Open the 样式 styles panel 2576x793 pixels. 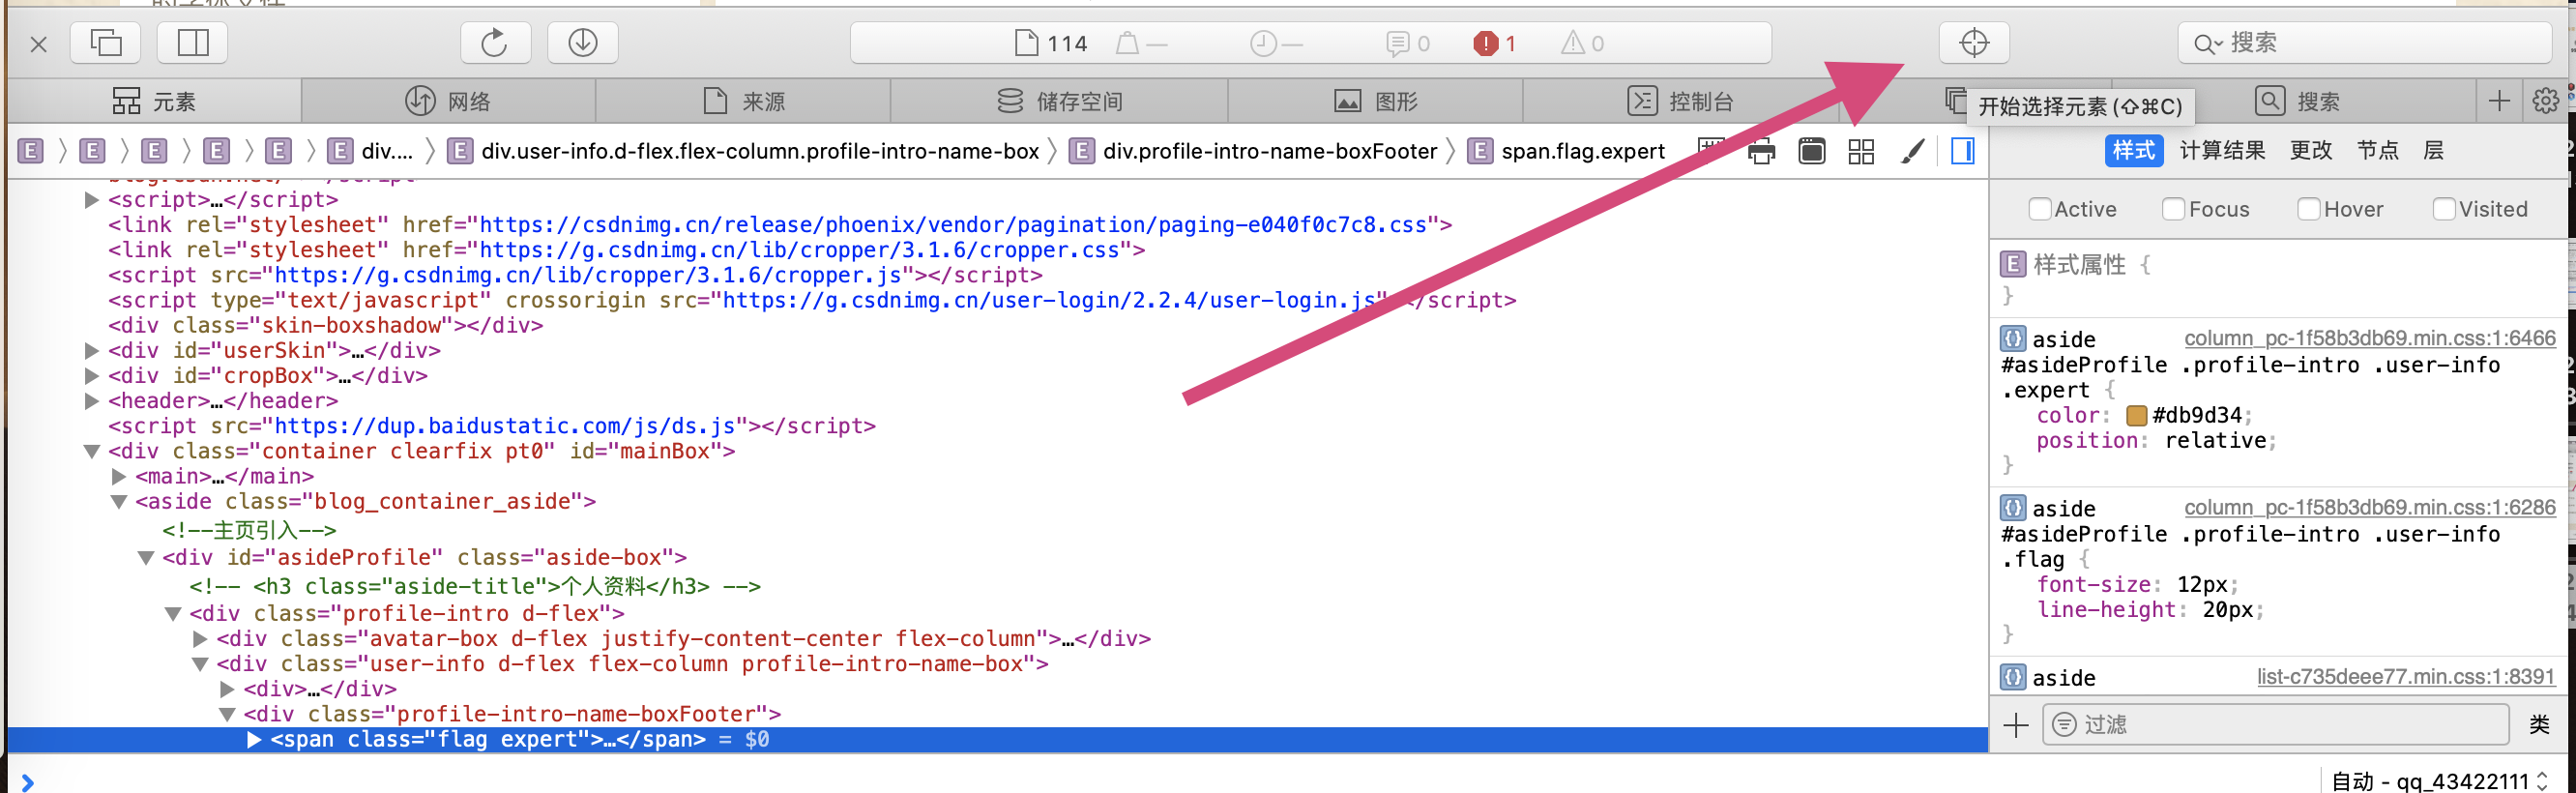[x=2133, y=151]
